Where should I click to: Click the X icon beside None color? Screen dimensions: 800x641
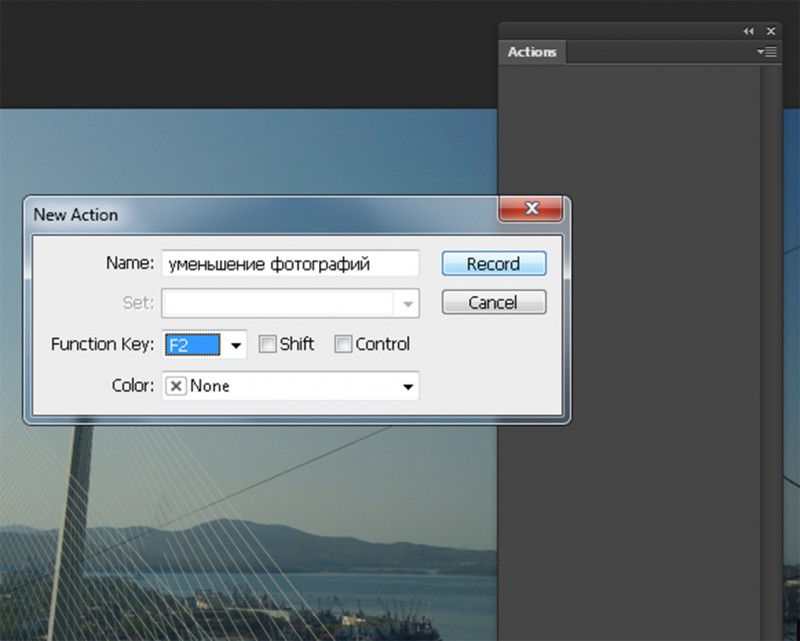[x=176, y=385]
